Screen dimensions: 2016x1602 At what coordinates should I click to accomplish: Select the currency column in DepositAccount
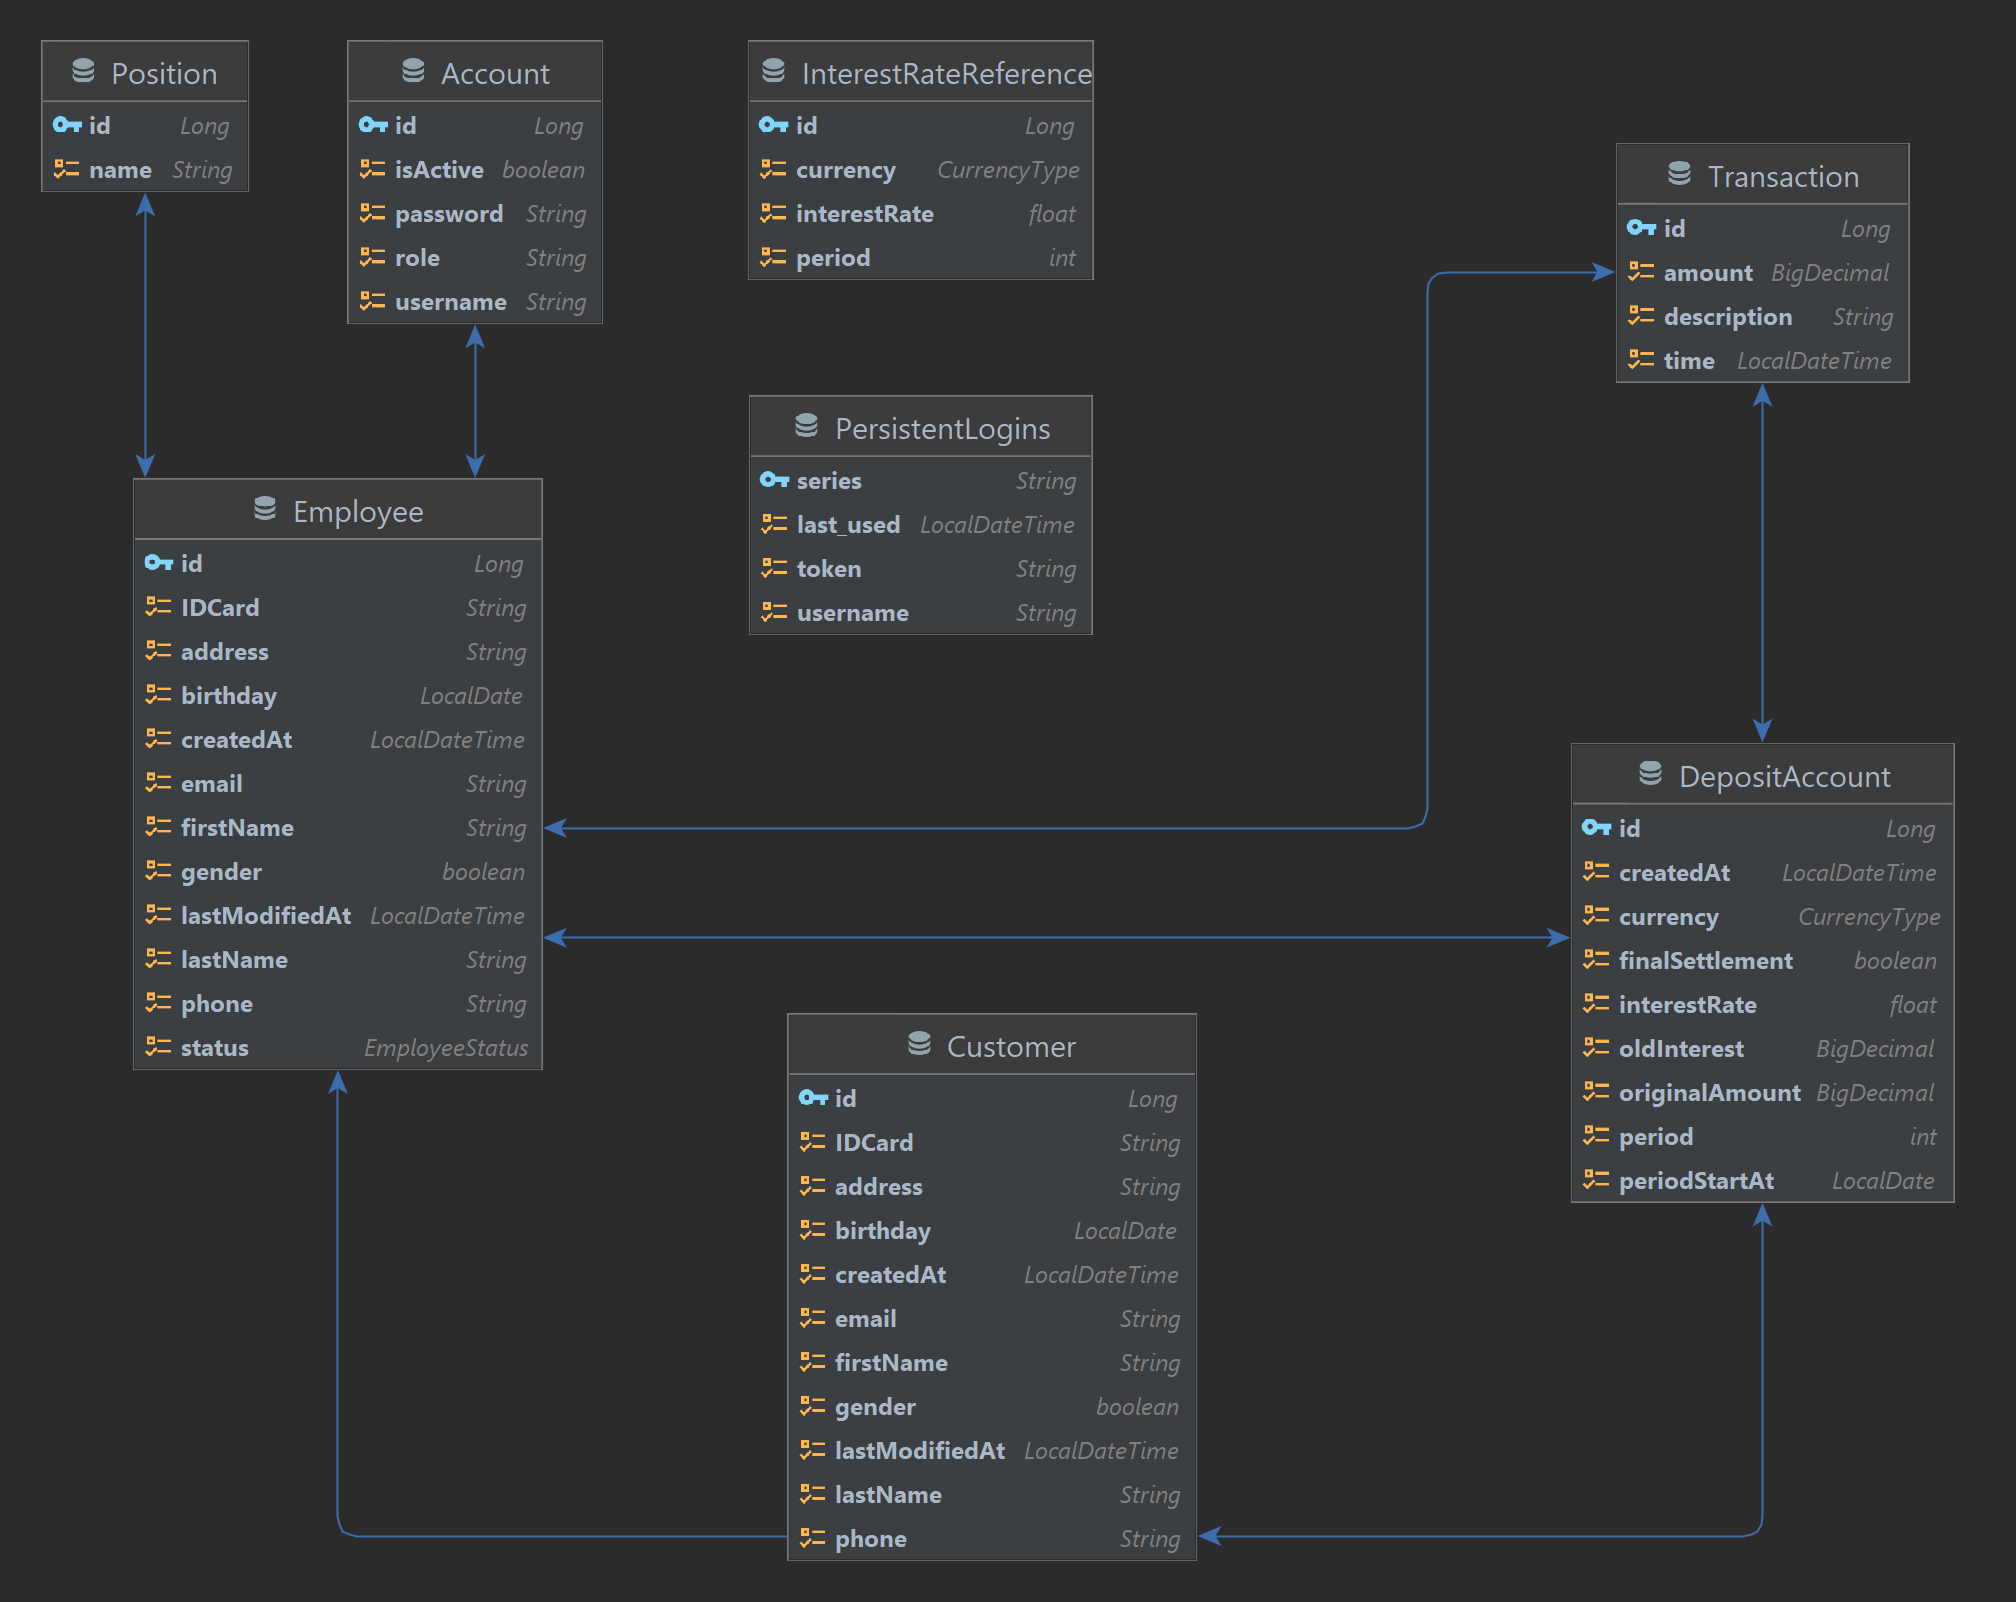[x=1763, y=916]
